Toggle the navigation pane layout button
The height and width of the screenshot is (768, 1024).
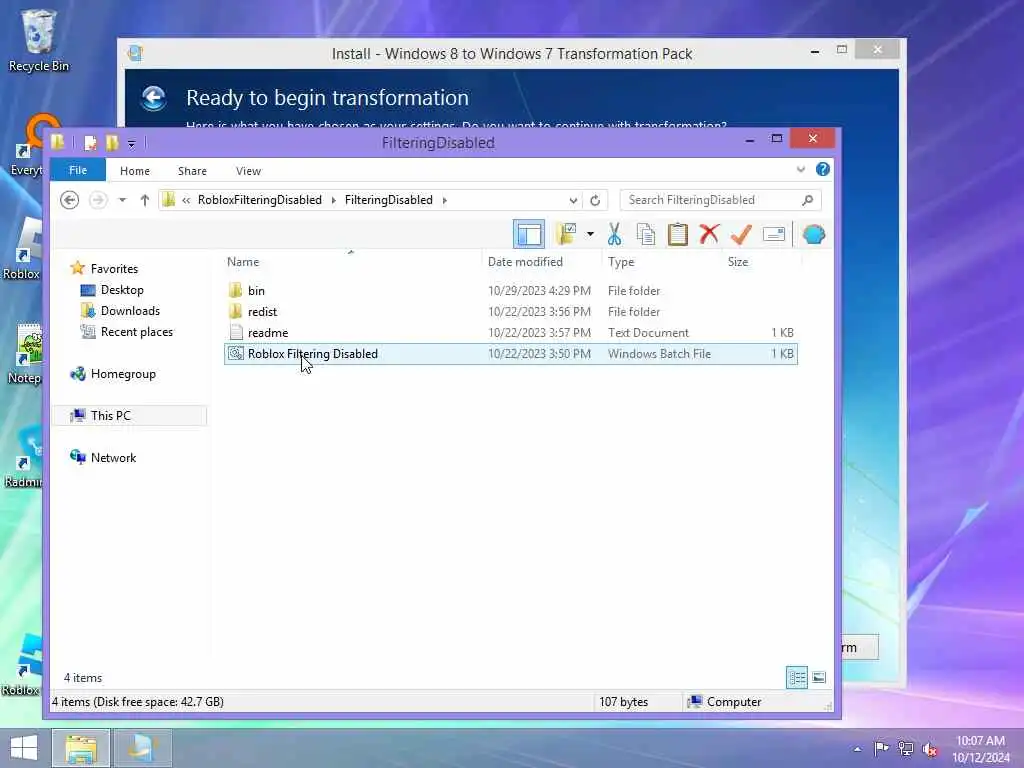(x=528, y=234)
